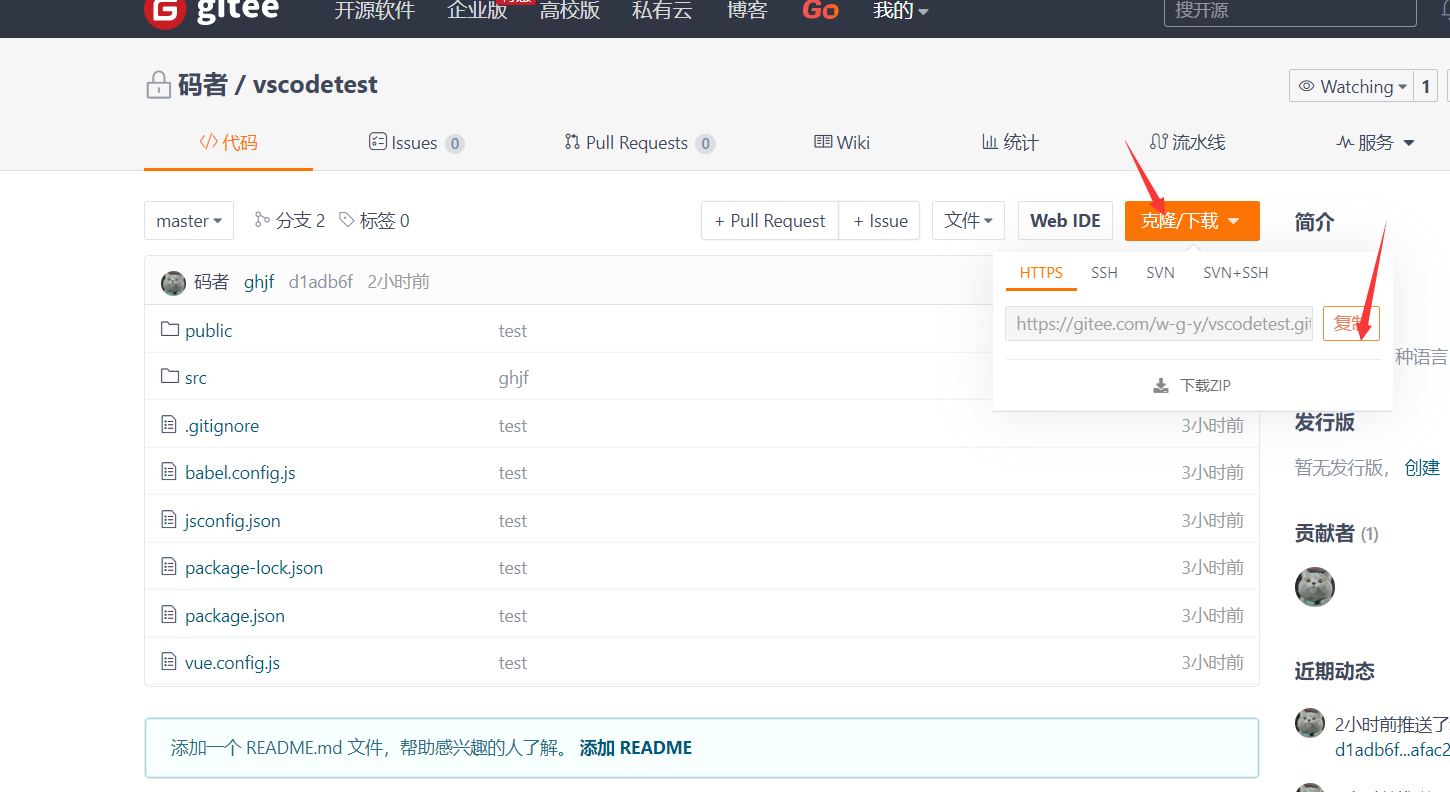Screen dimensions: 1450x792
Task: Click the babel.config.js file name
Action: (x=240, y=472)
